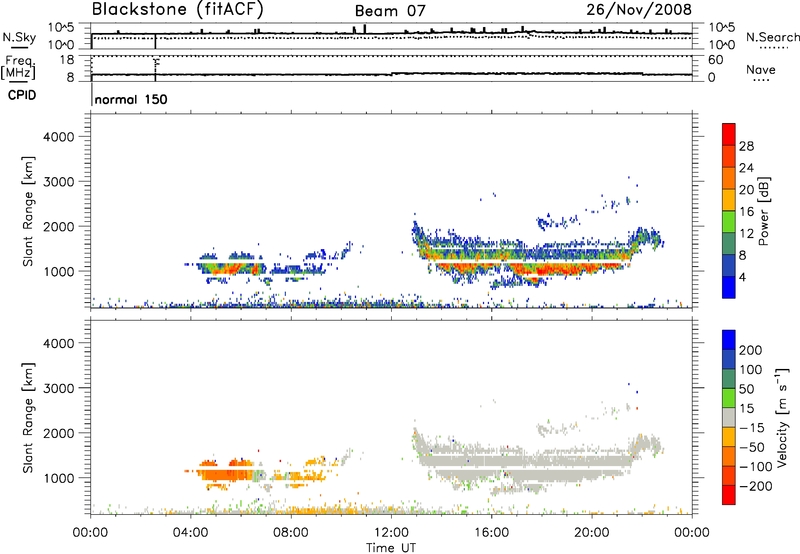Click the '-200' label on the velocity colorbar
This screenshot has height=554, width=800.
[x=756, y=486]
